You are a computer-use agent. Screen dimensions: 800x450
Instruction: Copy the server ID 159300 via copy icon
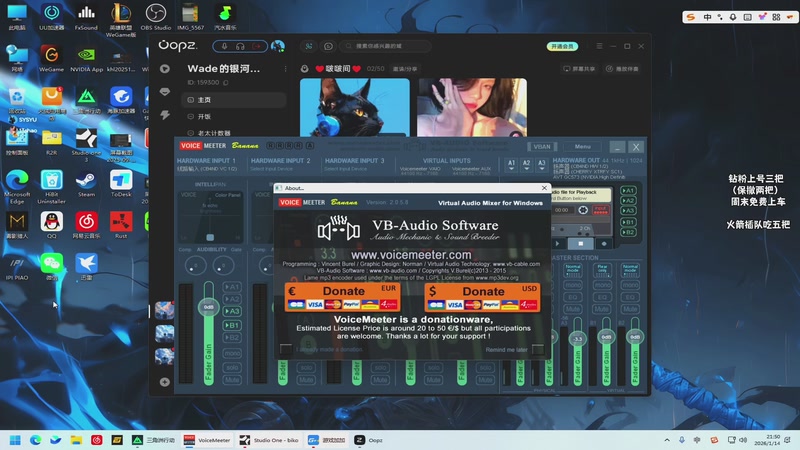pos(226,83)
